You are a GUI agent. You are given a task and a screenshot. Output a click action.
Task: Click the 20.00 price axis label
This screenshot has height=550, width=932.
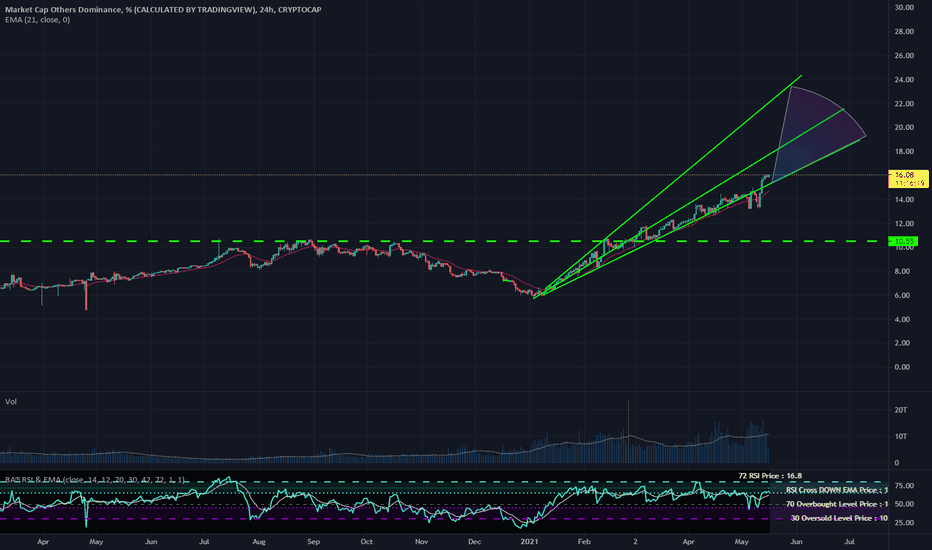(903, 127)
